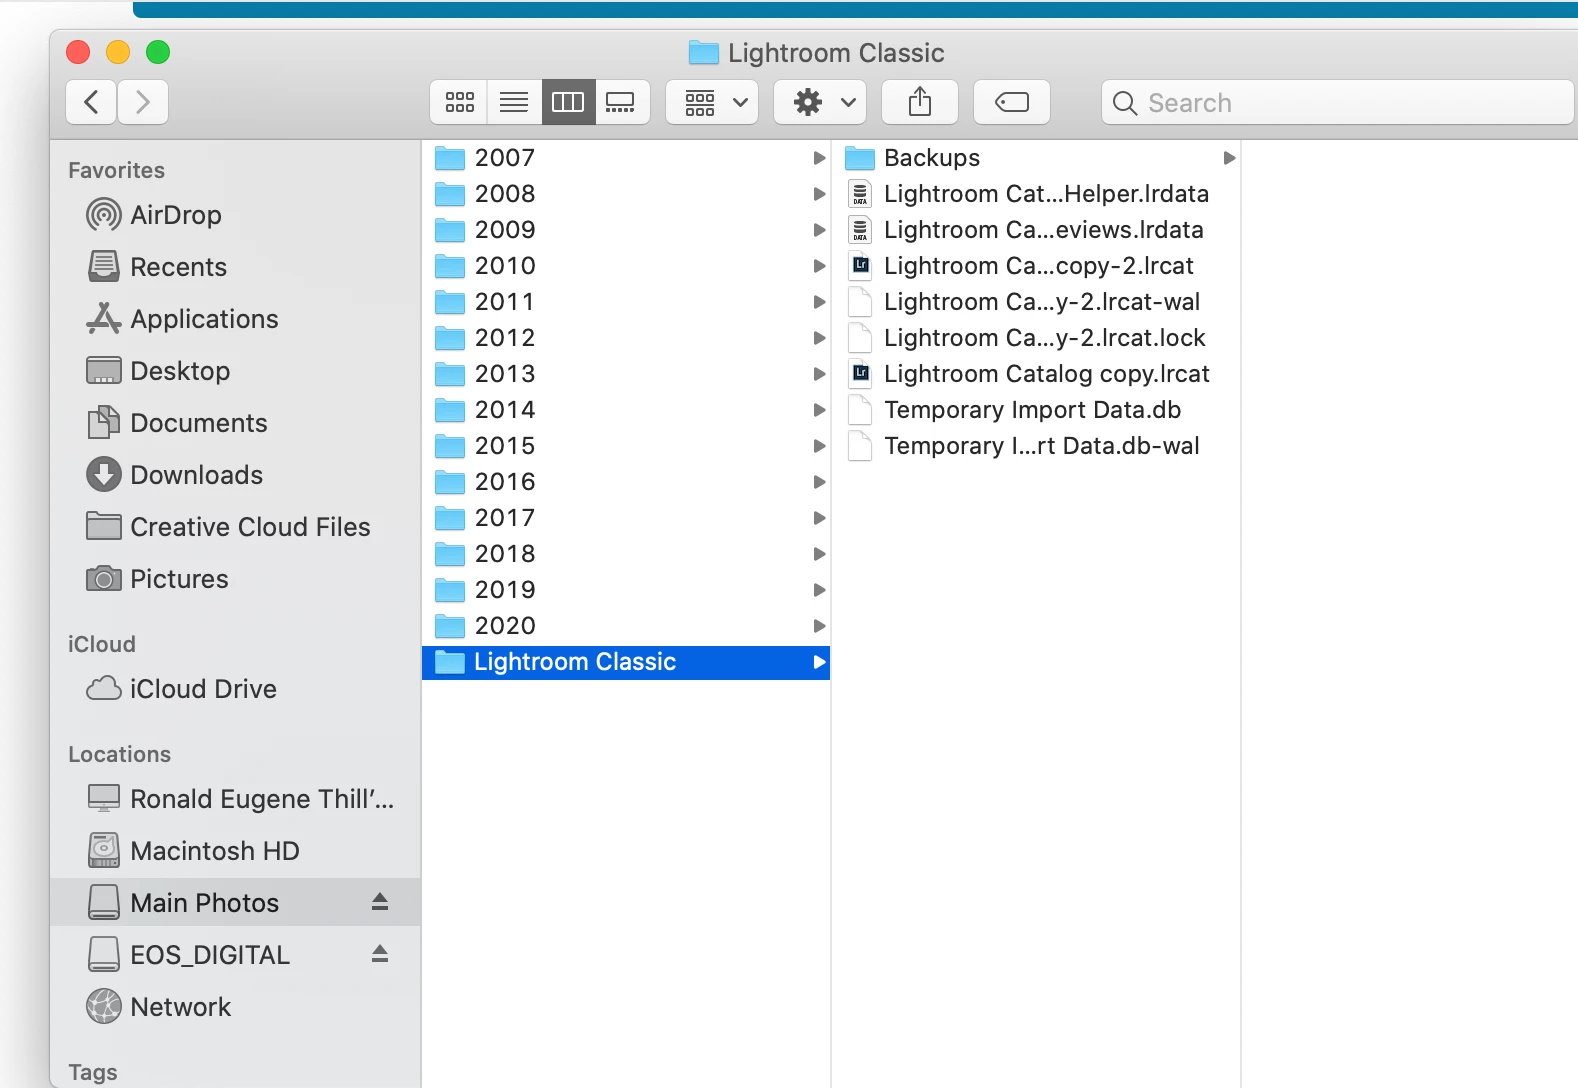Select Lightroom Ca...y-2.lrcat-wal file
Viewport: 1578px width, 1088px height.
(x=1036, y=302)
